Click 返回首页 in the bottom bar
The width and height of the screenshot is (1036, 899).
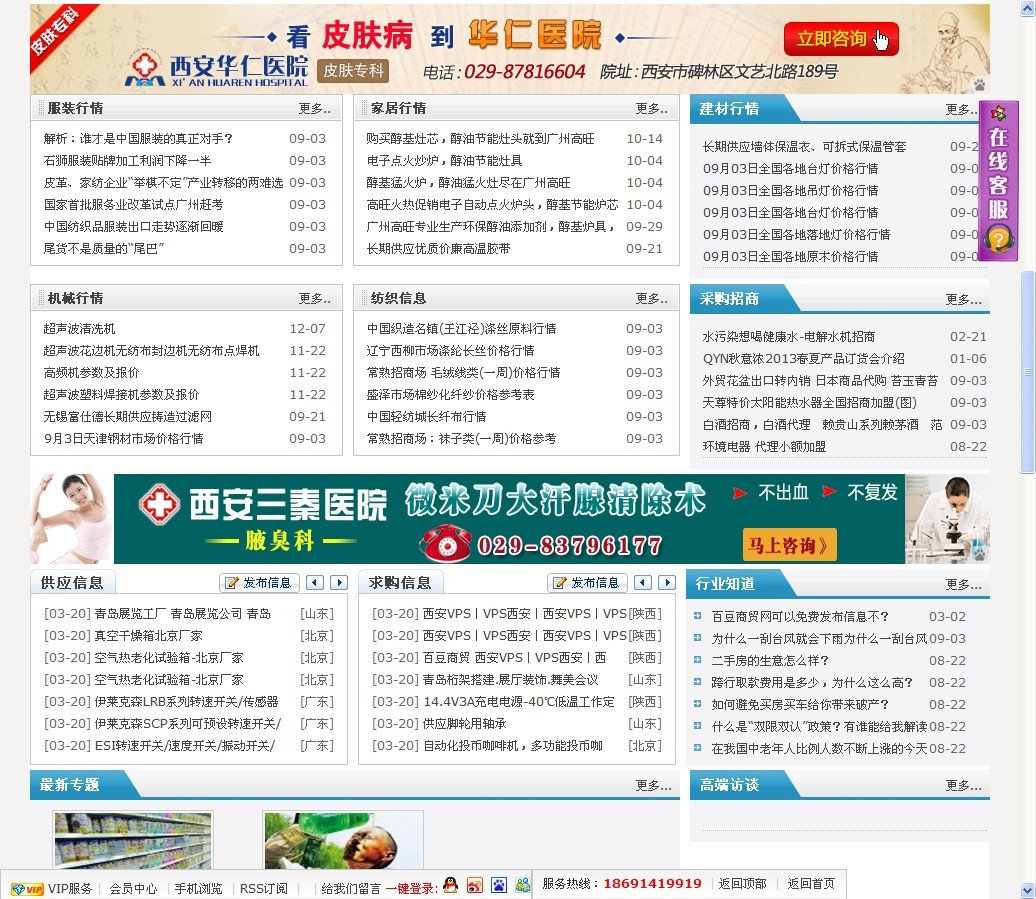(x=811, y=884)
